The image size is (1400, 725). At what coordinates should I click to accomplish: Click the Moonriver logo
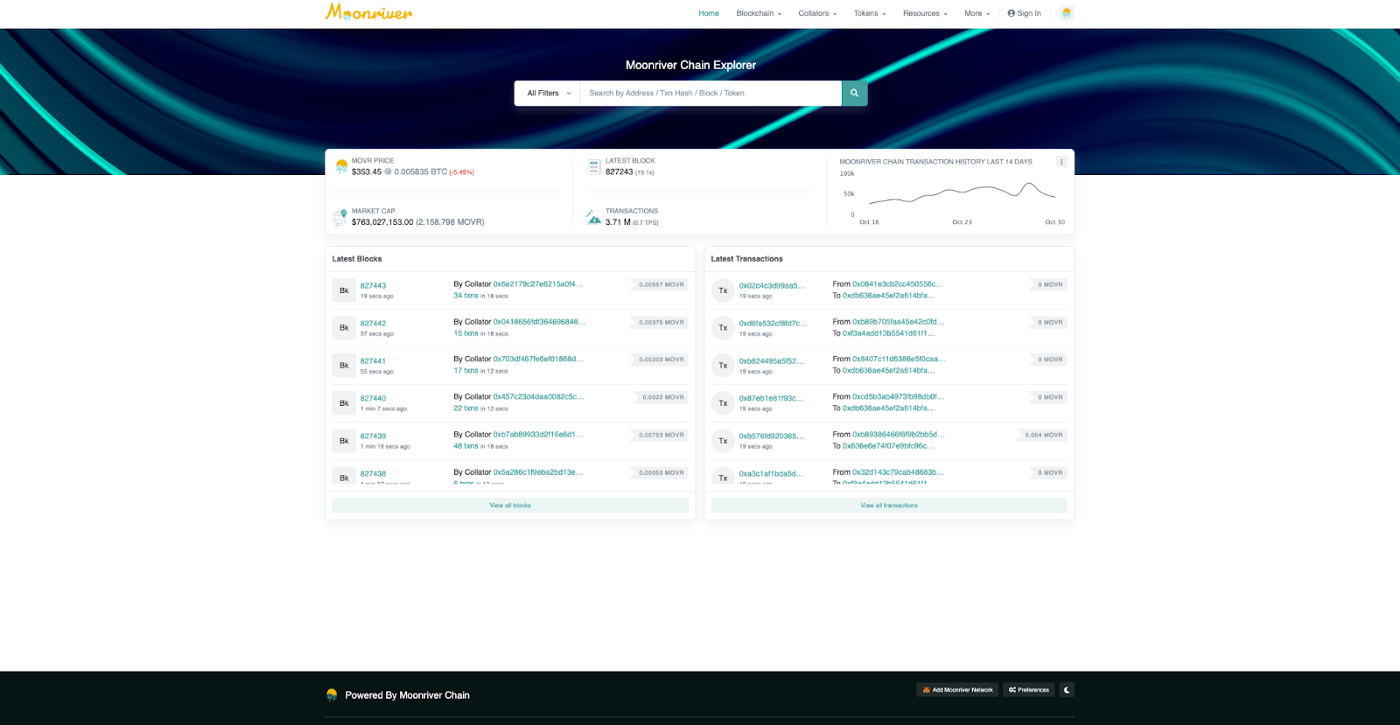pos(368,12)
